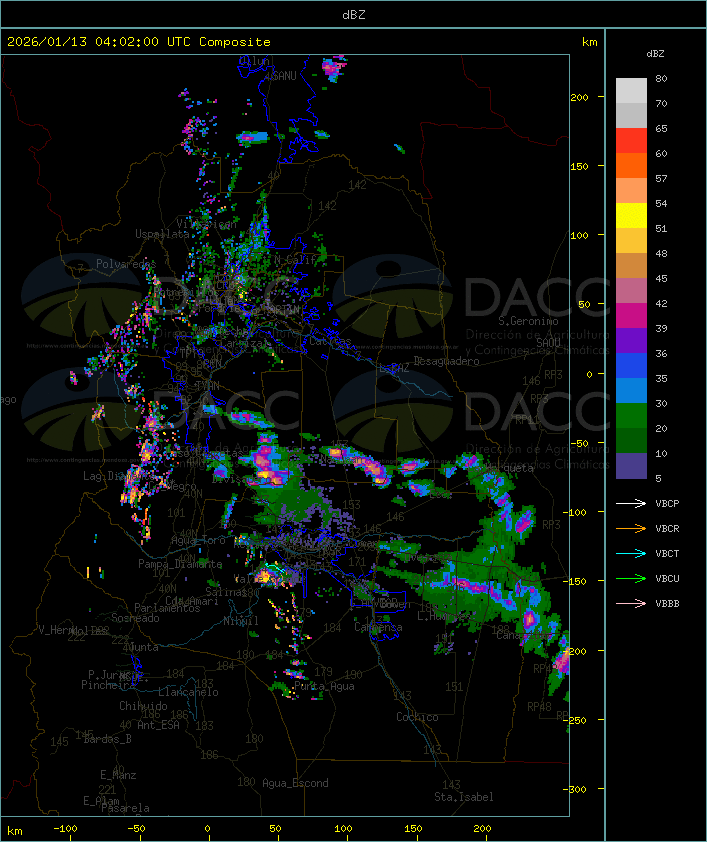The image size is (707, 842).
Task: Select the gray swatch between 70 and 65
Action: (x=631, y=115)
